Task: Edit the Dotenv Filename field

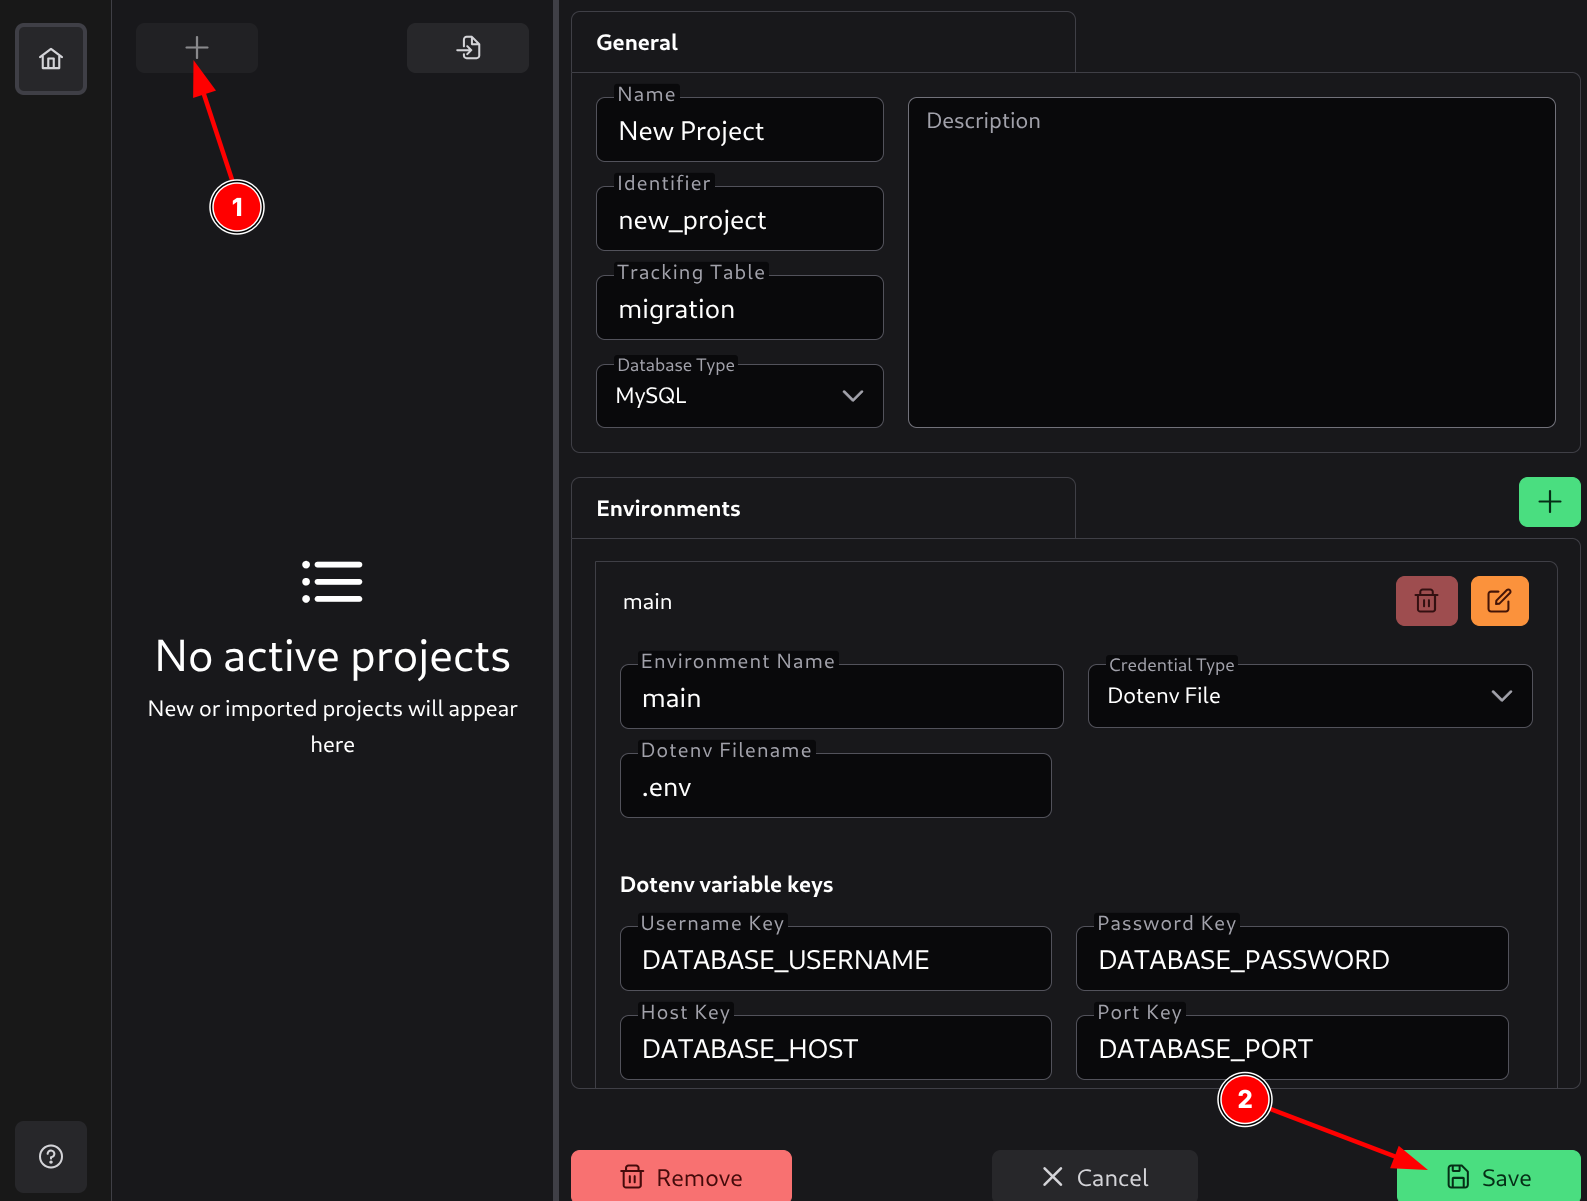Action: (836, 786)
